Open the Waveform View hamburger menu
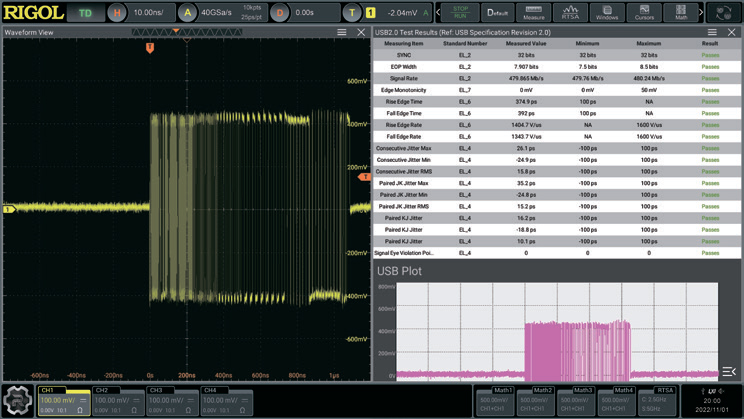The height and width of the screenshot is (419, 744). (342, 32)
